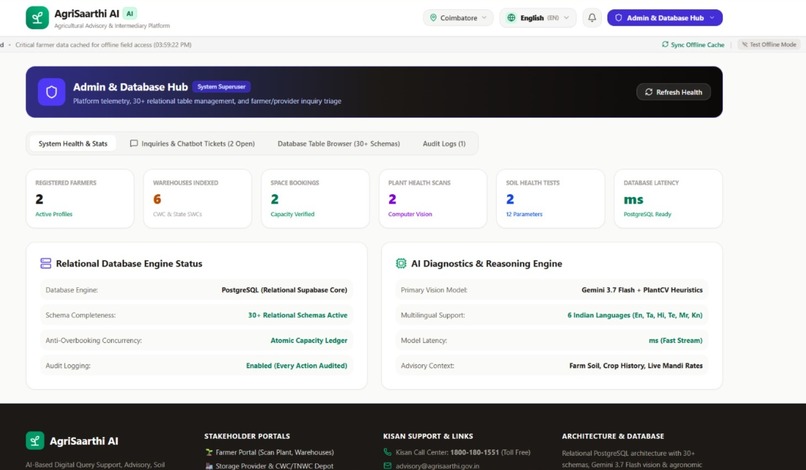The width and height of the screenshot is (806, 470).
Task: Click 'Computer Vision' under Plant Health Scans
Action: click(410, 214)
